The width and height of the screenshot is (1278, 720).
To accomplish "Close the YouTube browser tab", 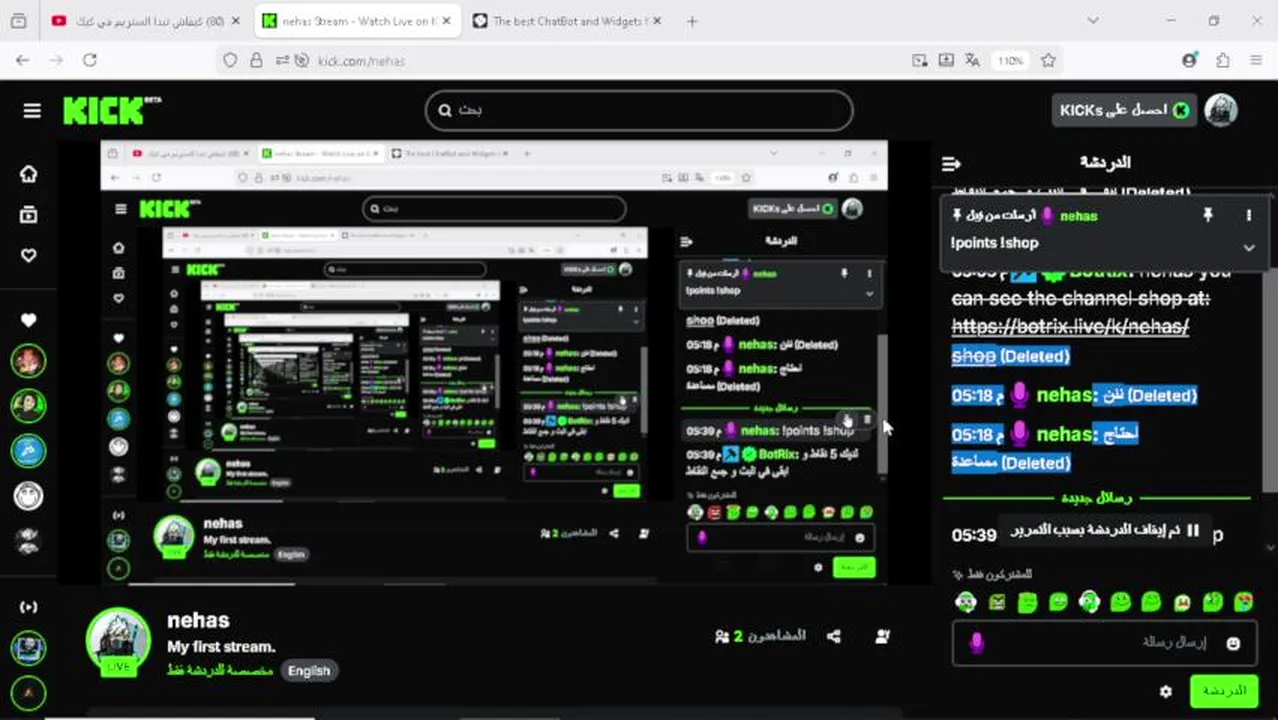I will point(234,21).
